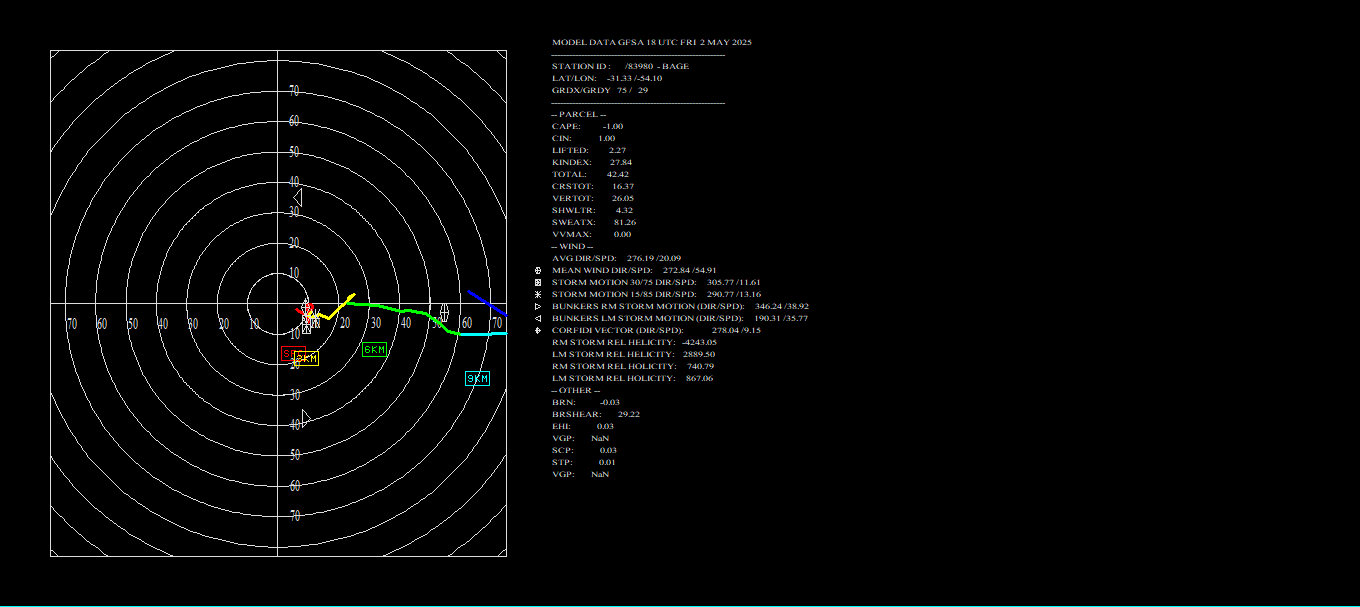
Task: Click the VERTOT value 26.05
Action: tap(623, 198)
